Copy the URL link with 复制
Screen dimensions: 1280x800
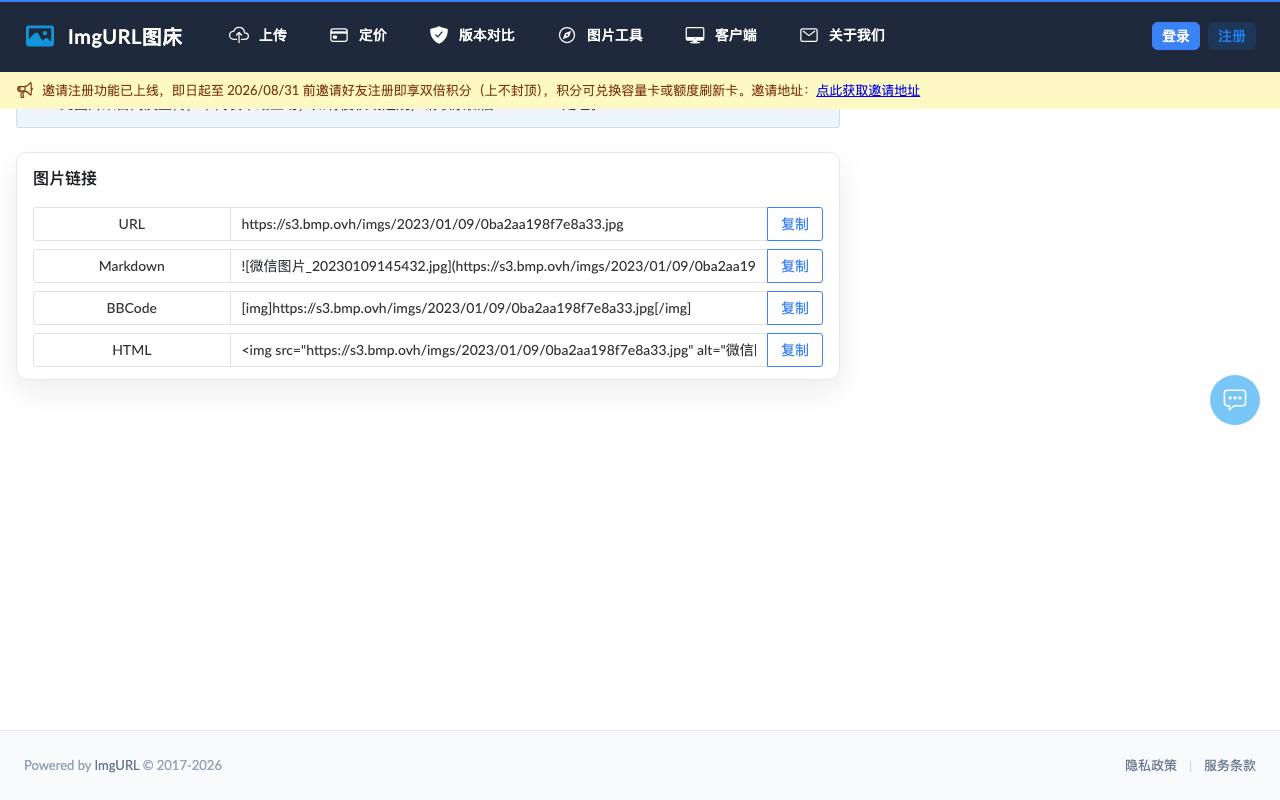(795, 224)
